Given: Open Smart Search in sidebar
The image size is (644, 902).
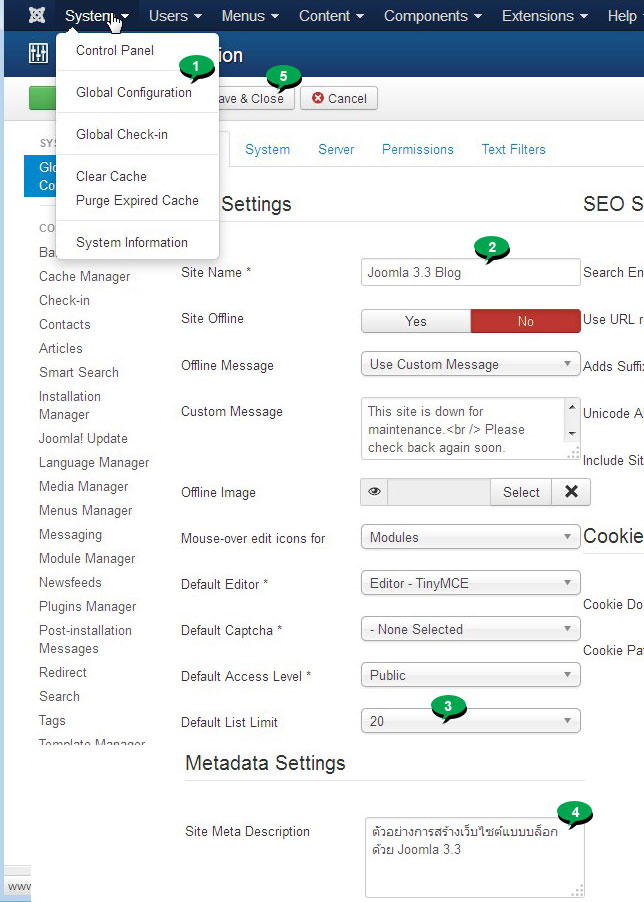Looking at the screenshot, I should (x=79, y=373).
